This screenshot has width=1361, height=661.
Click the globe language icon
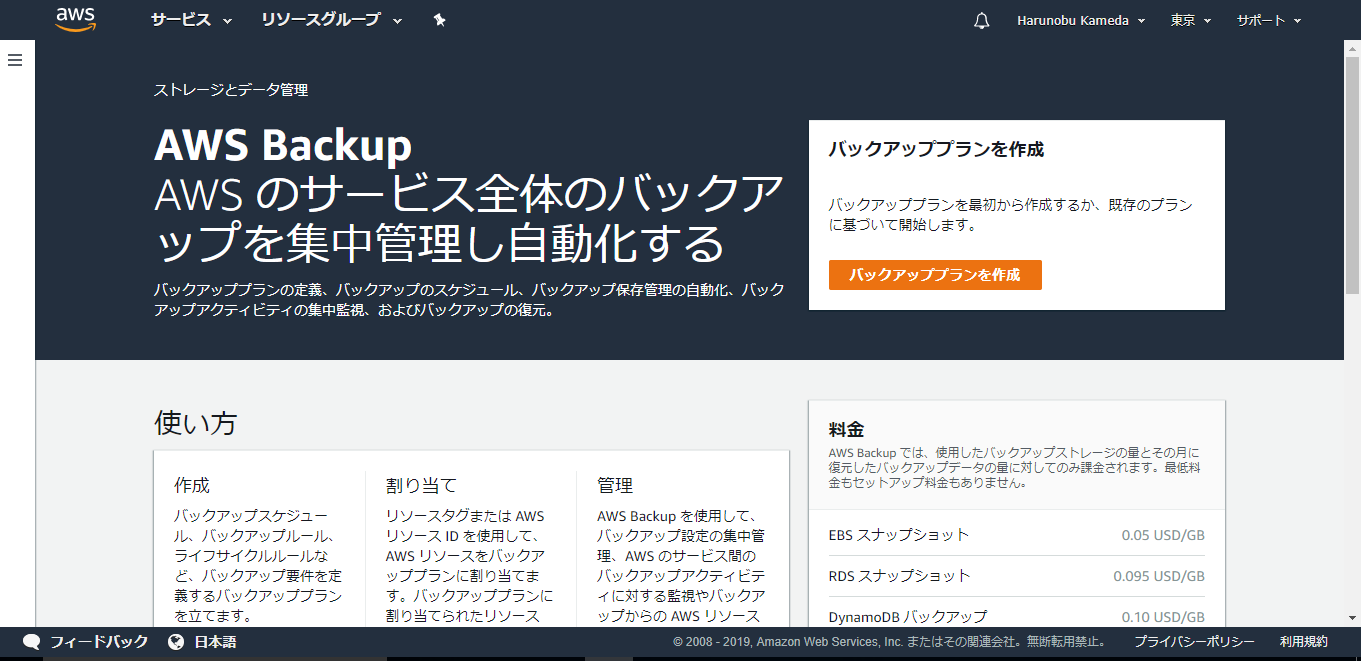pos(176,642)
